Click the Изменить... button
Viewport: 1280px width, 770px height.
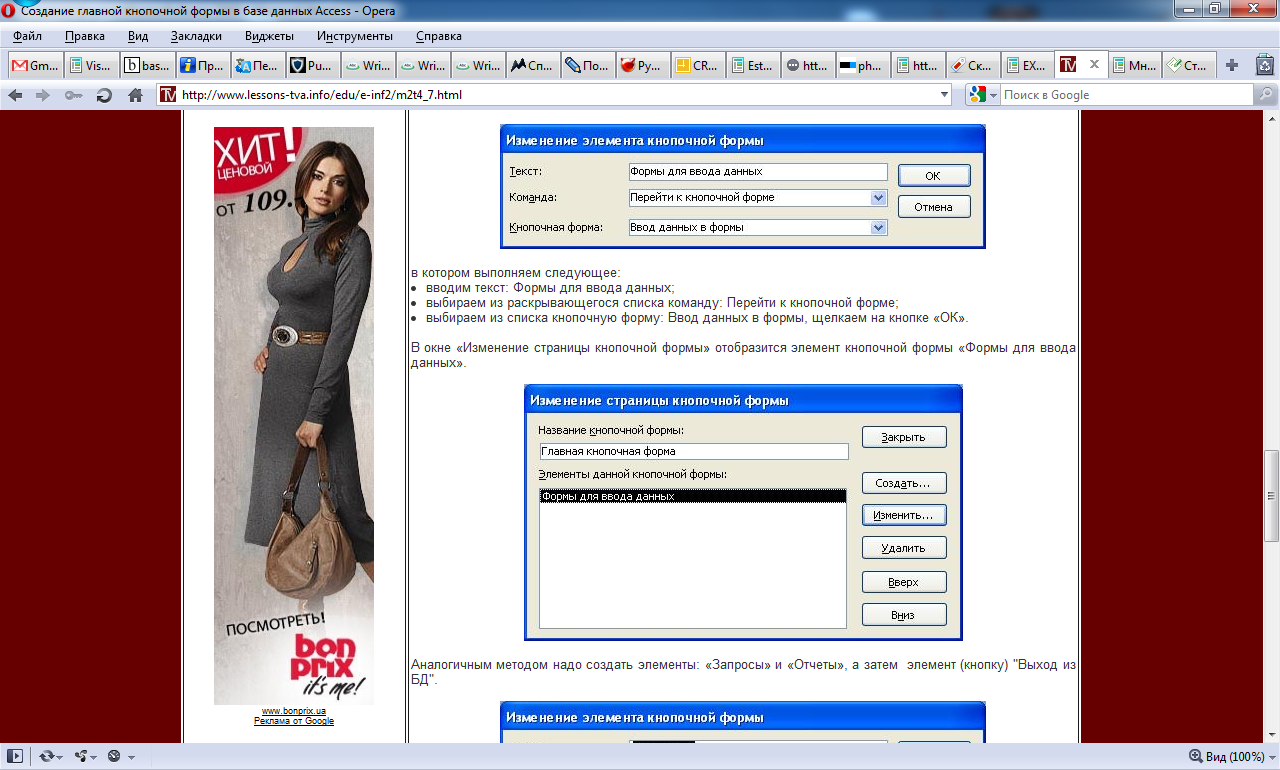point(904,515)
